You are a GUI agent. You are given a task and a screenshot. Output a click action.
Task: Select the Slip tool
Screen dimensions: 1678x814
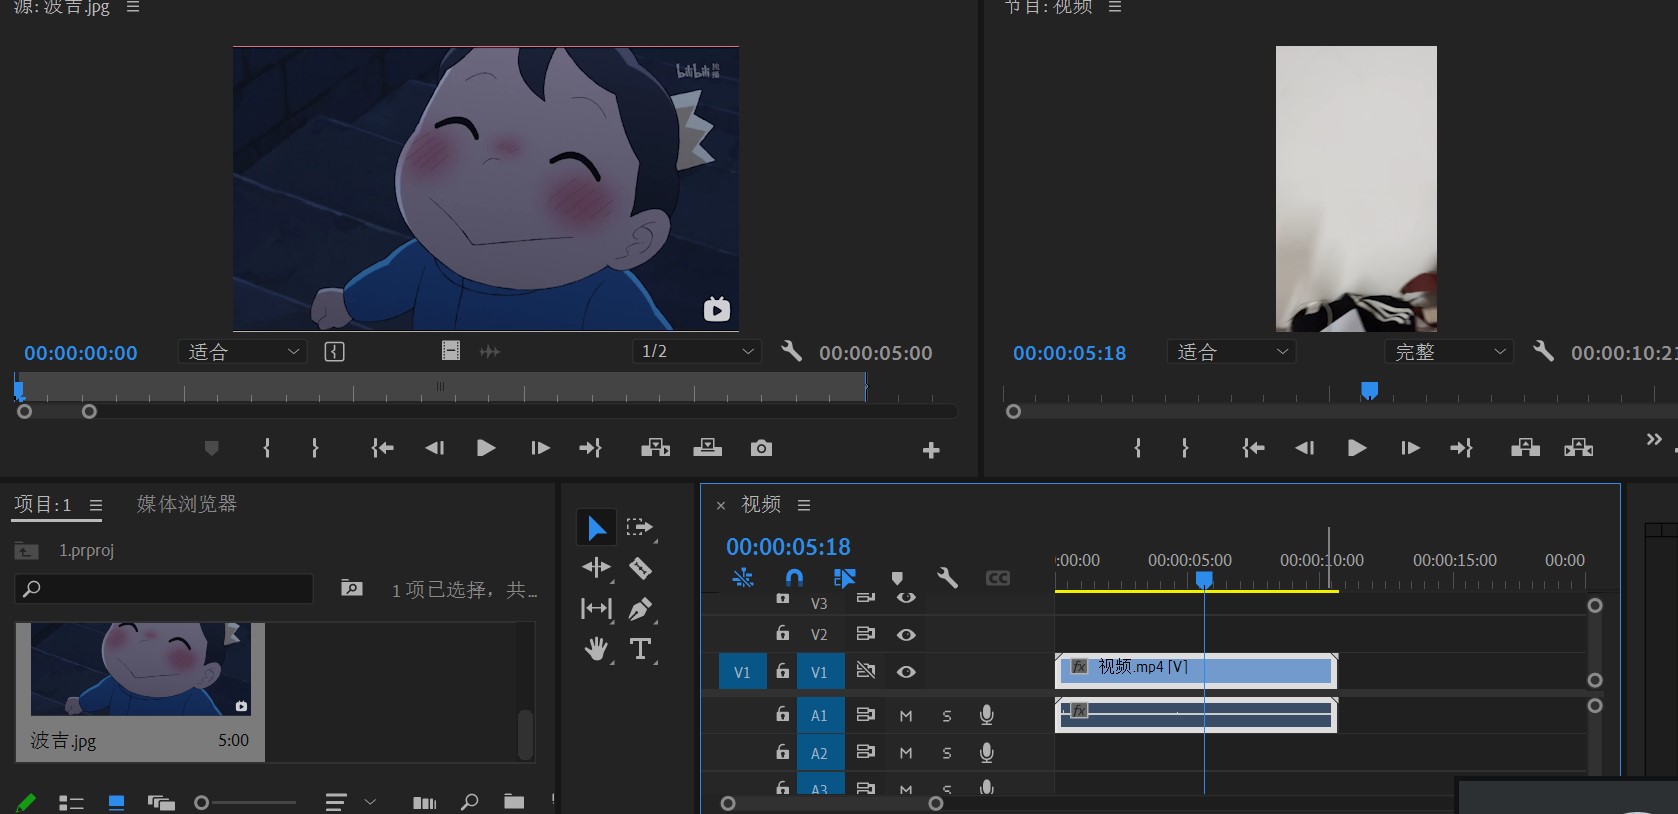coord(596,608)
